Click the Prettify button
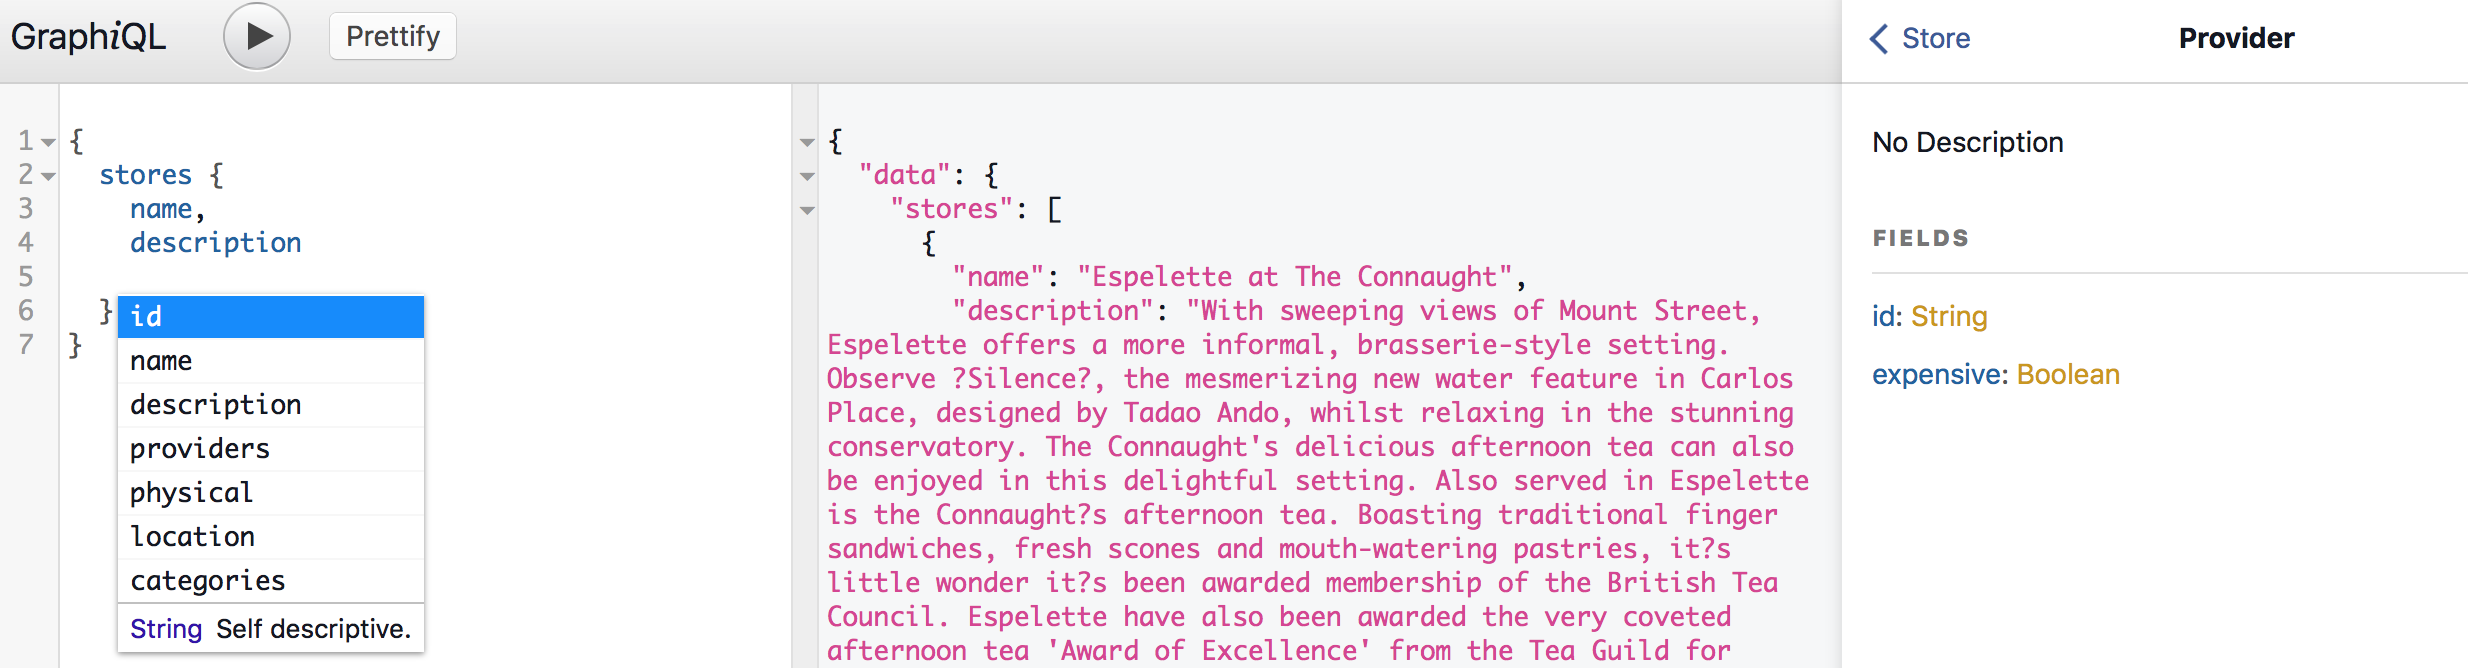Screen dimensions: 2468x668 [392, 35]
